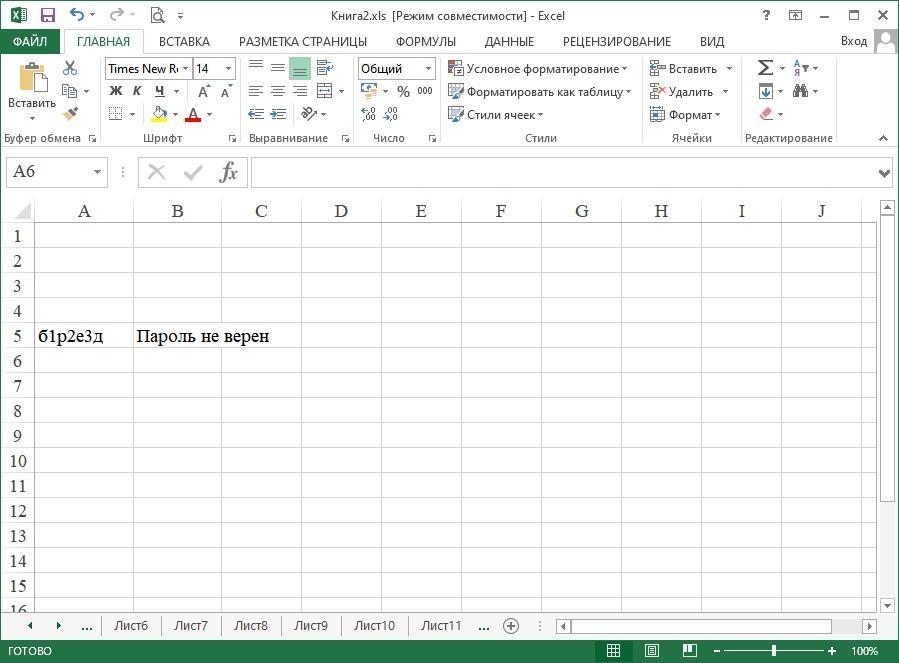Viewport: 899px width, 663px height.
Task: Click the large Paste clipboard icon
Action: [x=33, y=77]
